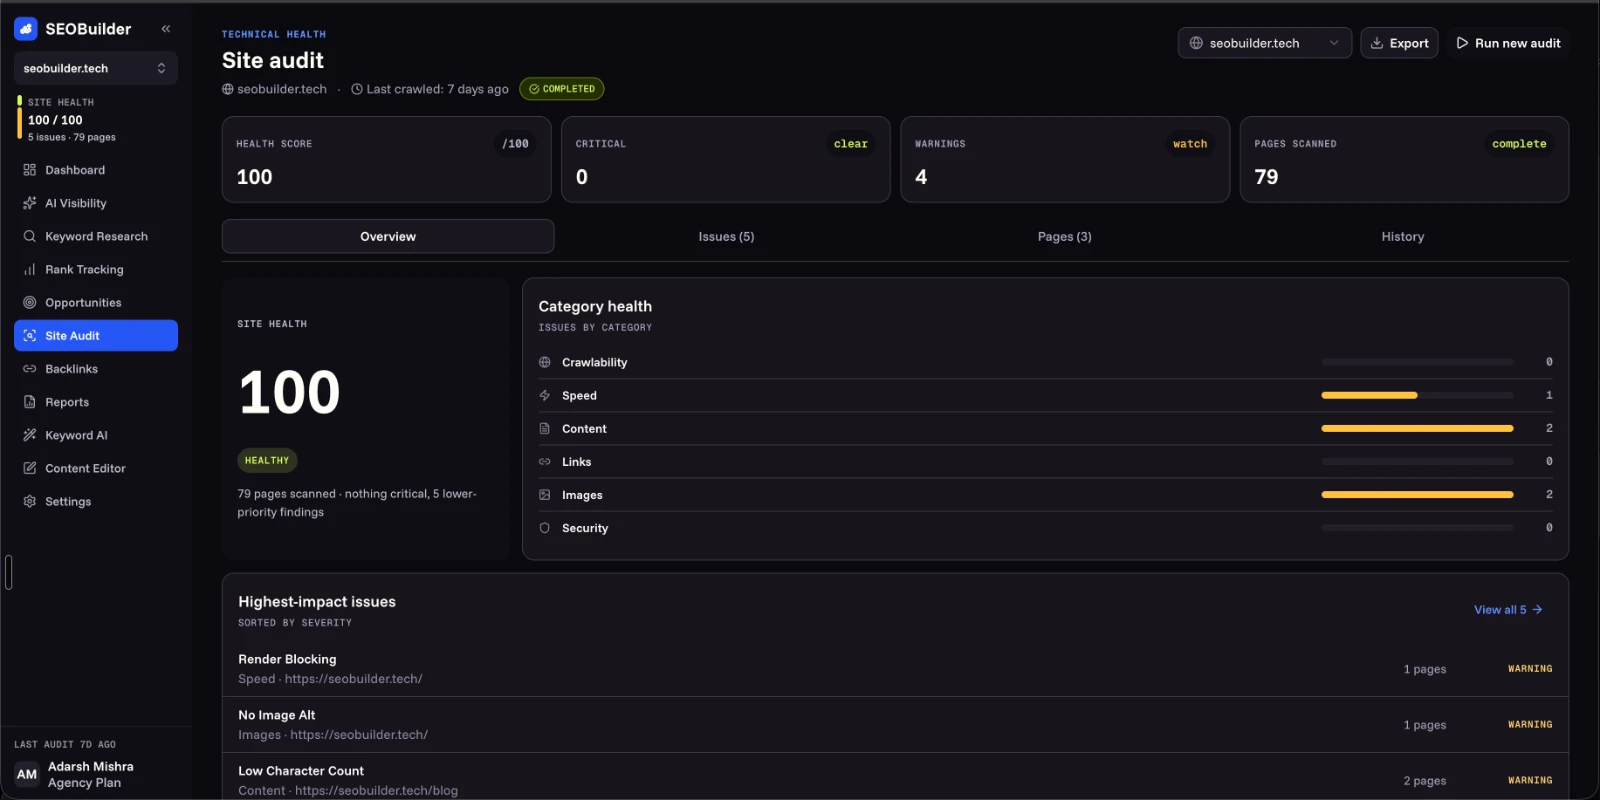This screenshot has height=800, width=1600.
Task: Click the arrow icon next to View all 5
Action: [x=1537, y=609]
